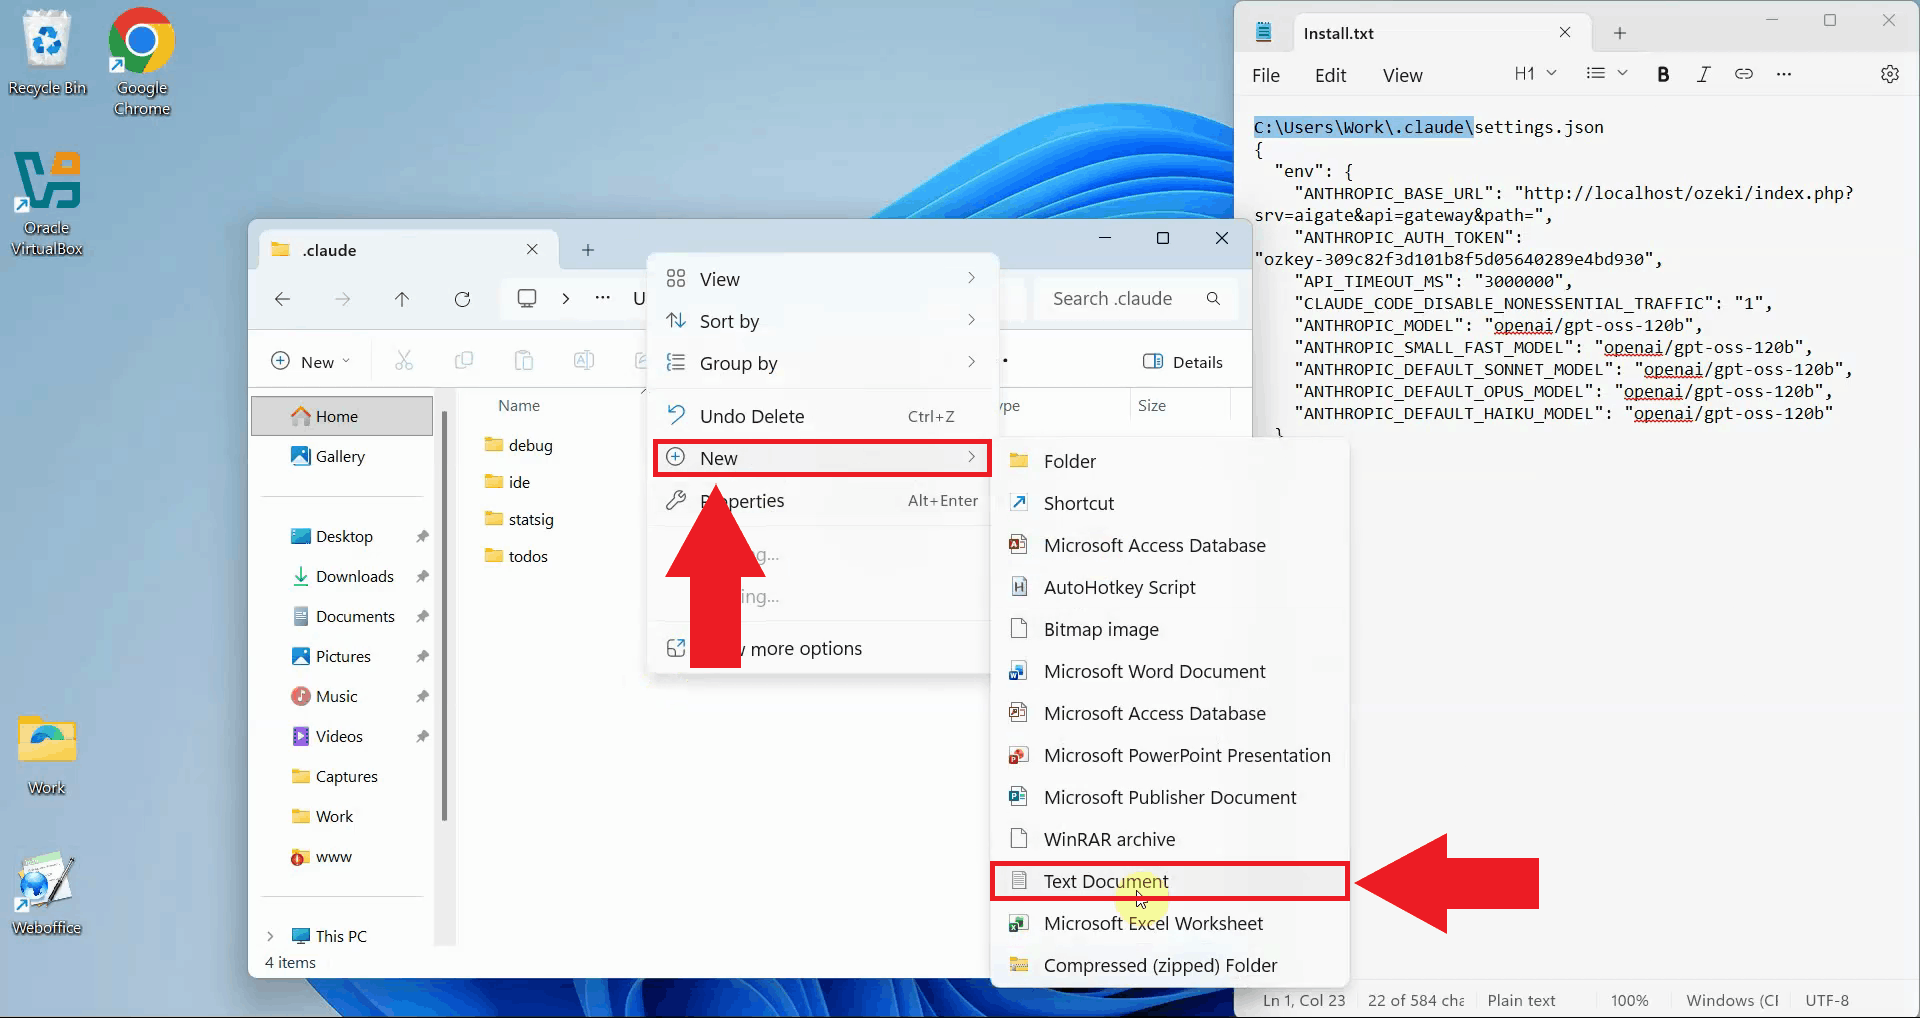Apply italic formatting in Install.txt
This screenshot has height=1018, width=1920.
[x=1704, y=74]
